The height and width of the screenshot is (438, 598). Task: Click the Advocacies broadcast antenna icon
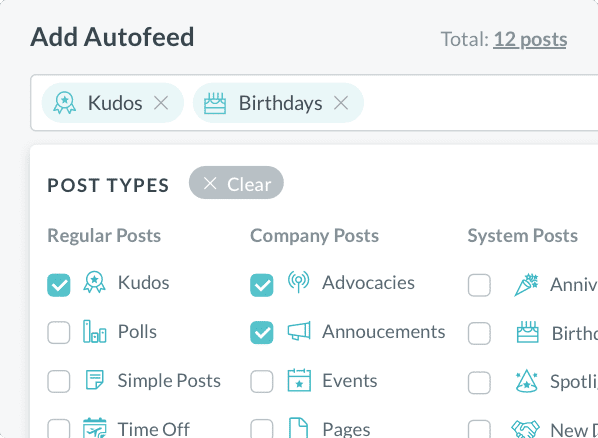(x=299, y=282)
